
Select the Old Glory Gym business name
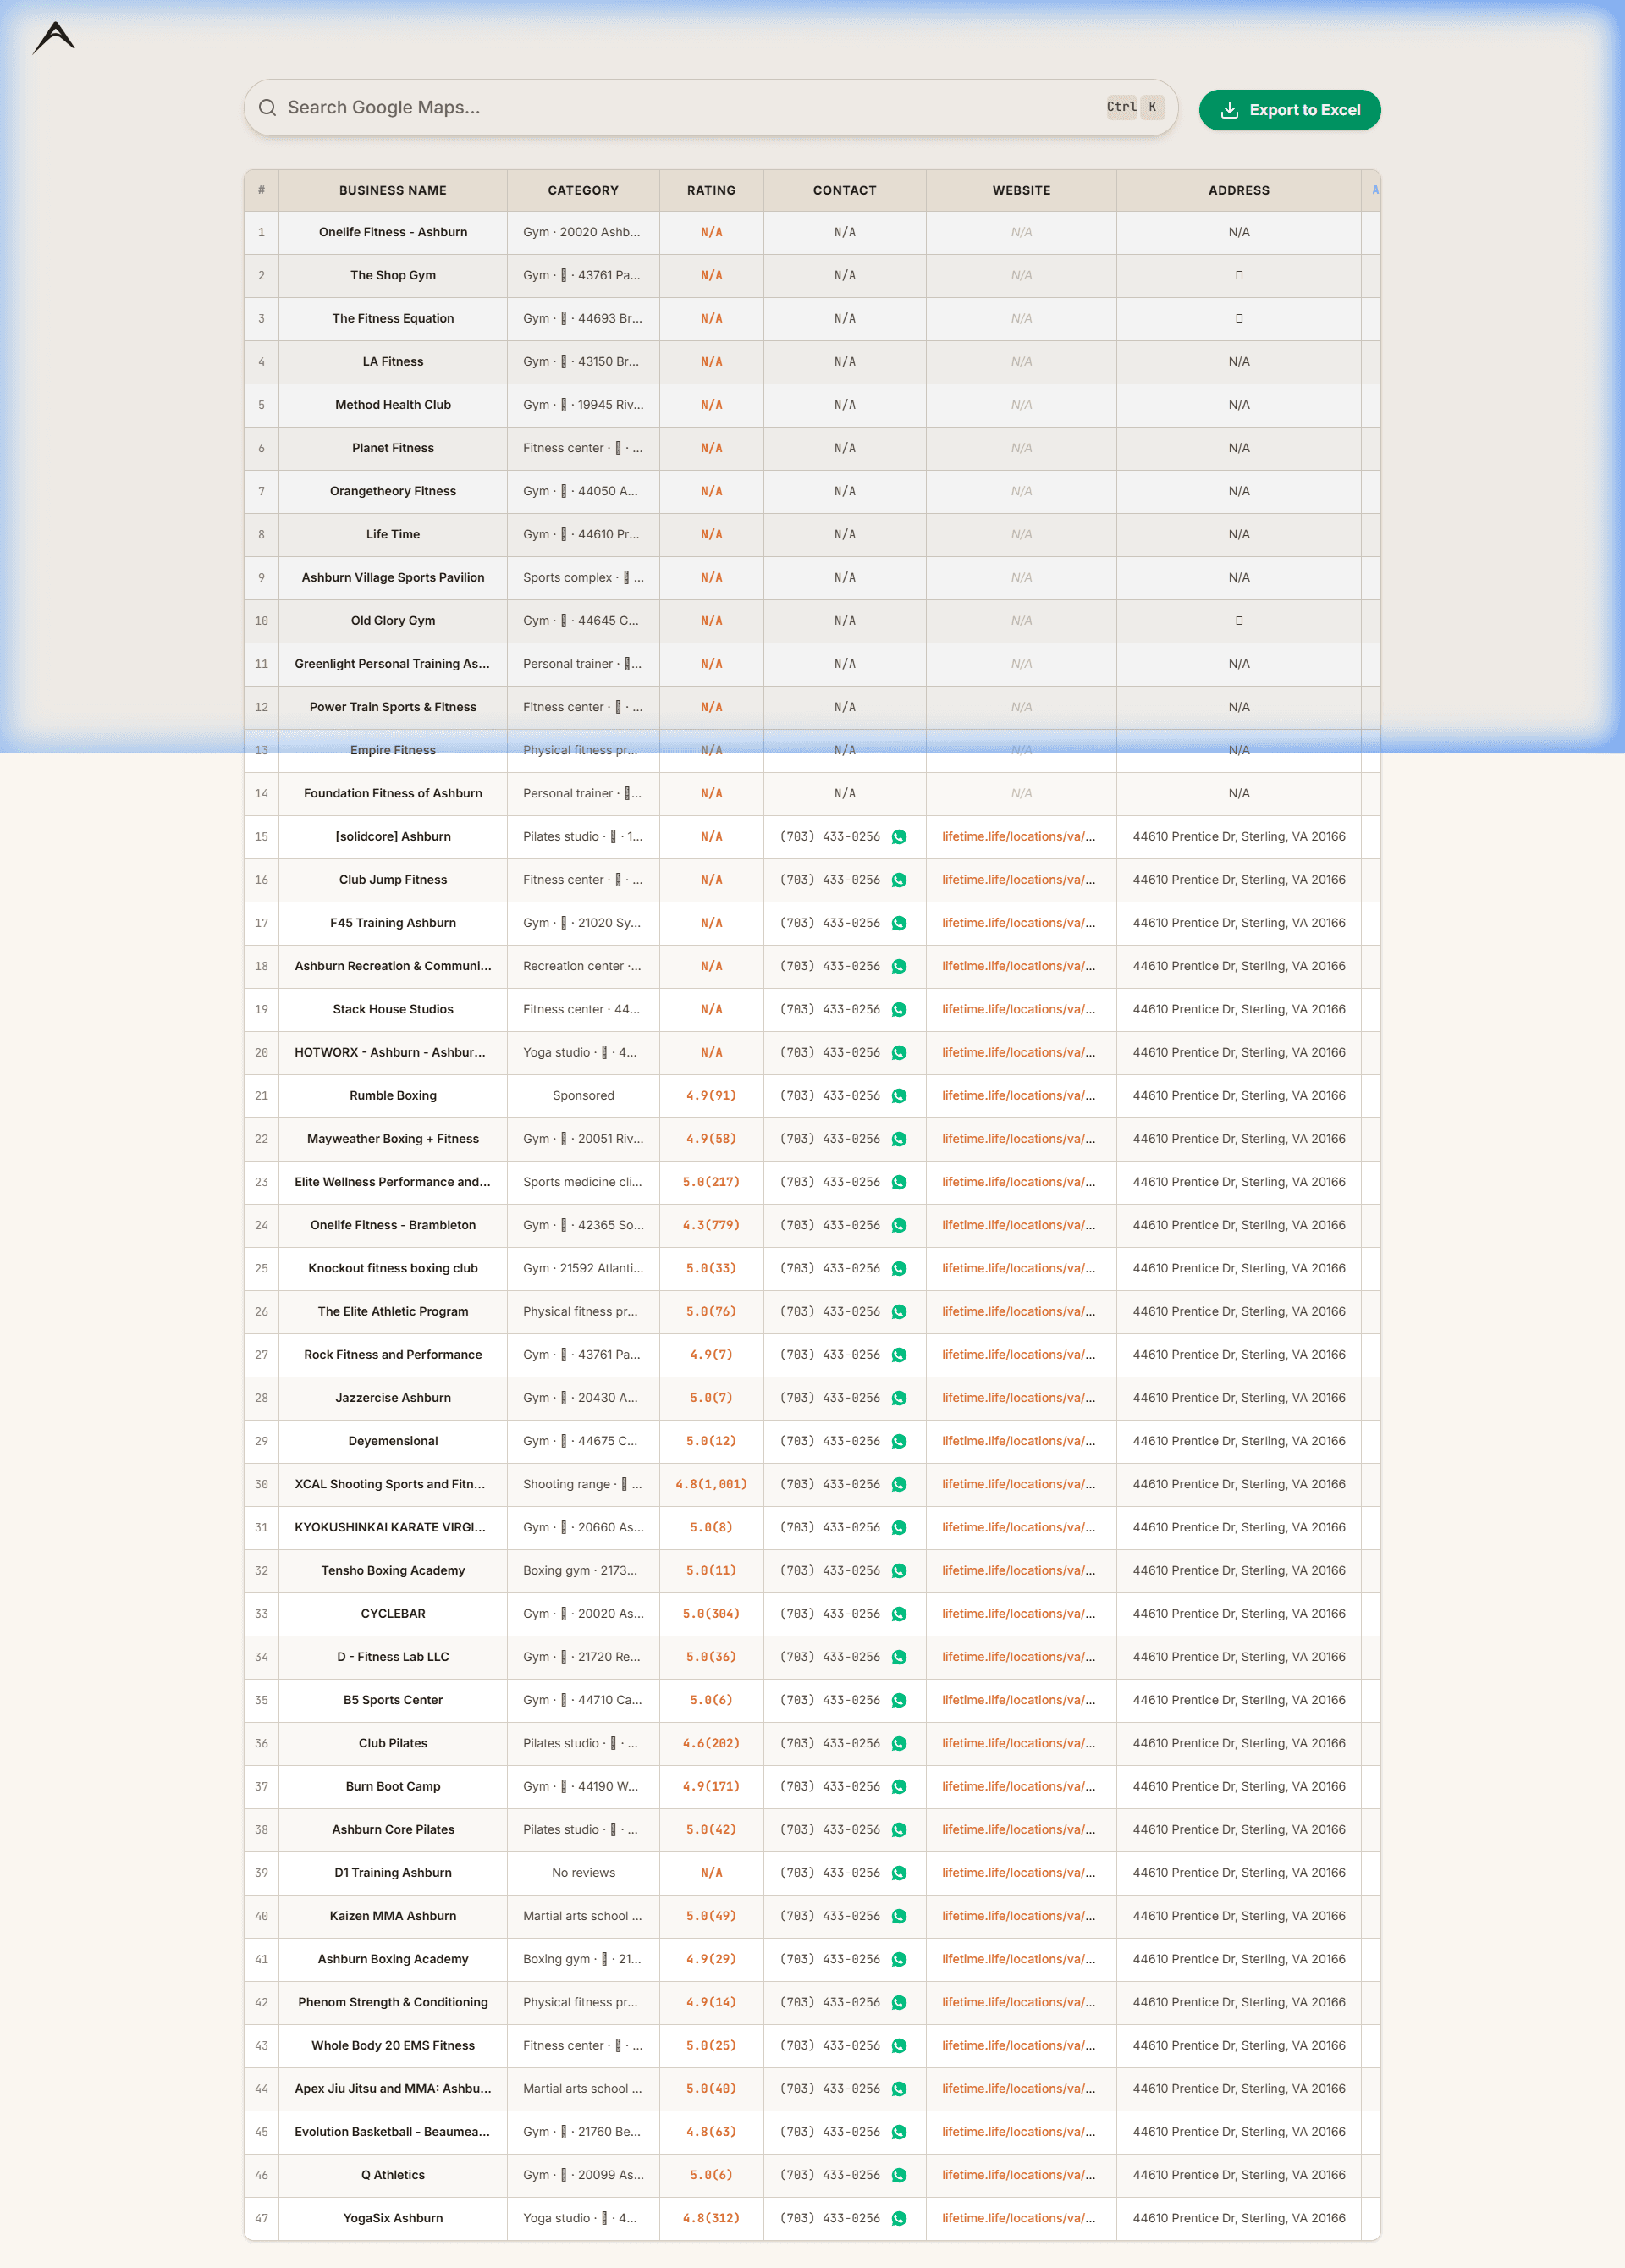(x=393, y=620)
